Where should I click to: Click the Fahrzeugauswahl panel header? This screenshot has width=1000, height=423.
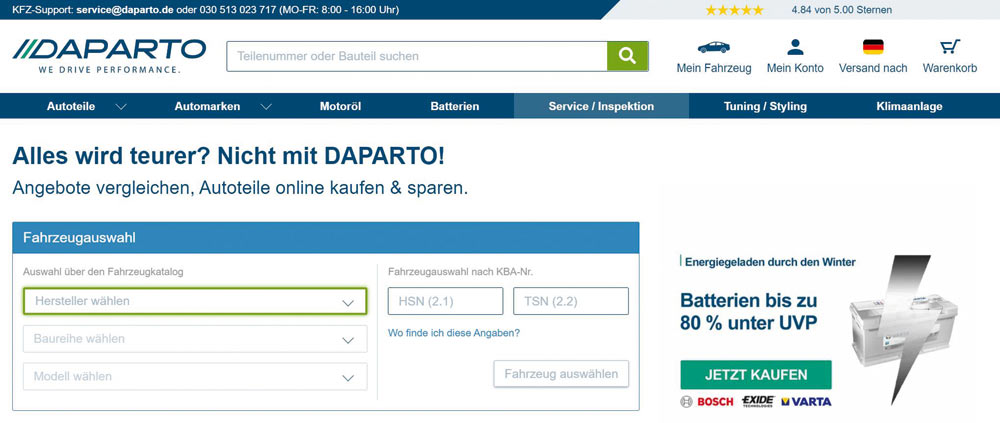tap(326, 238)
